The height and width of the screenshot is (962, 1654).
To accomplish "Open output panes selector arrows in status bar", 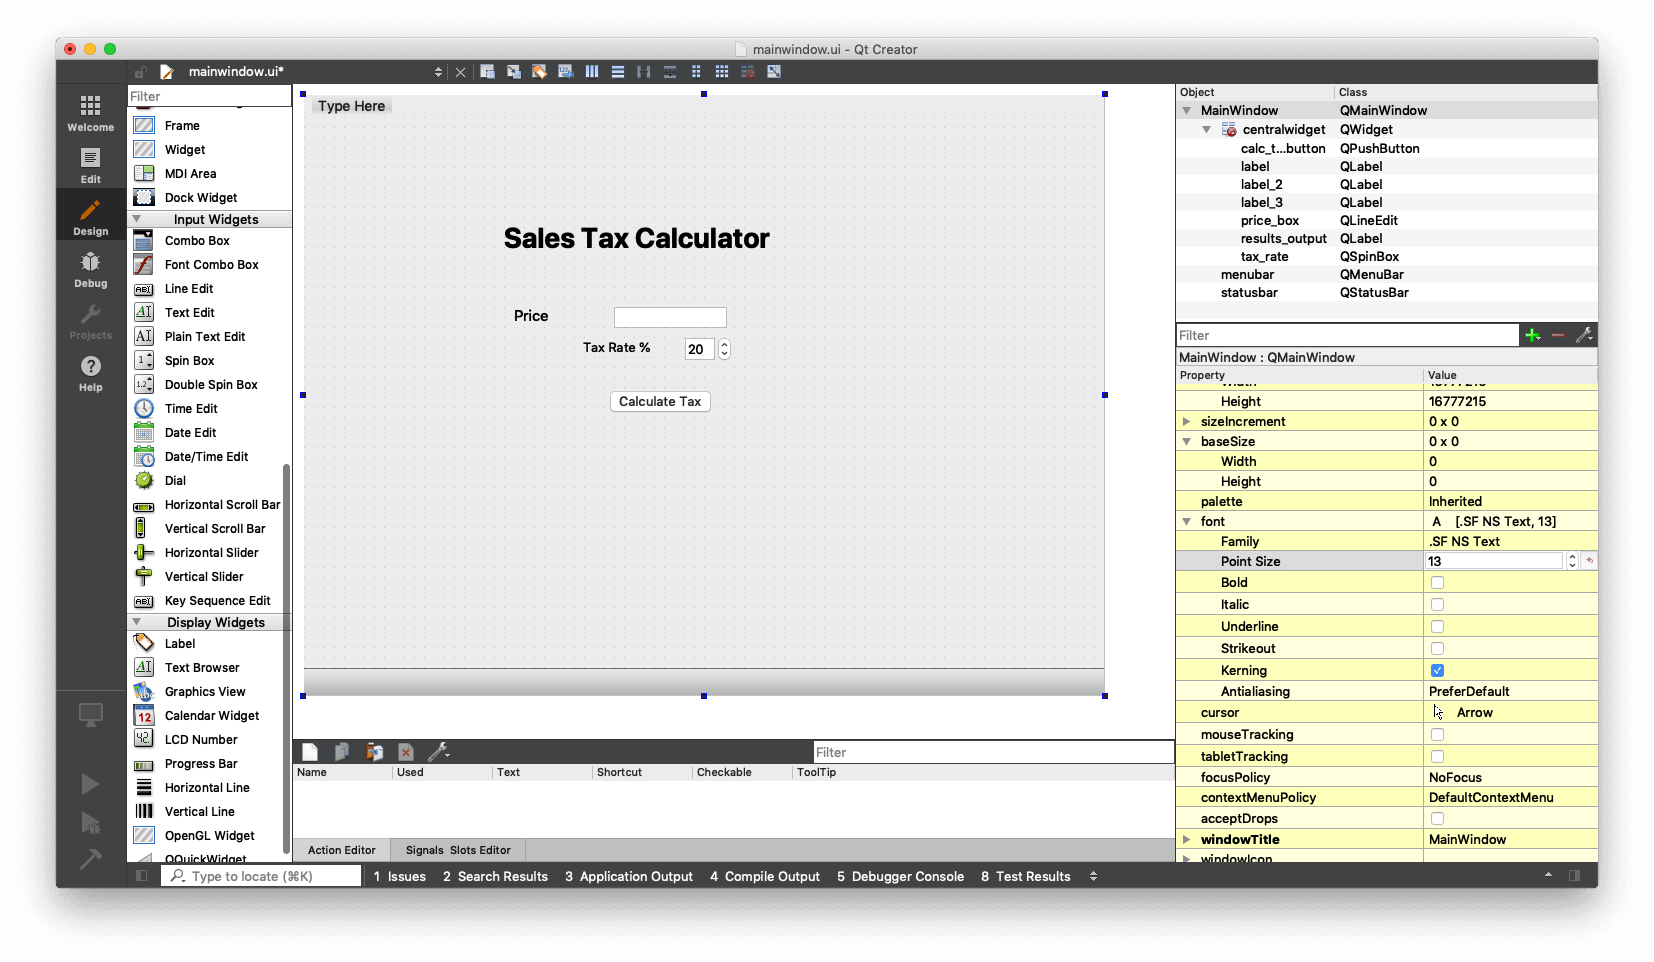I will pyautogui.click(x=1093, y=876).
